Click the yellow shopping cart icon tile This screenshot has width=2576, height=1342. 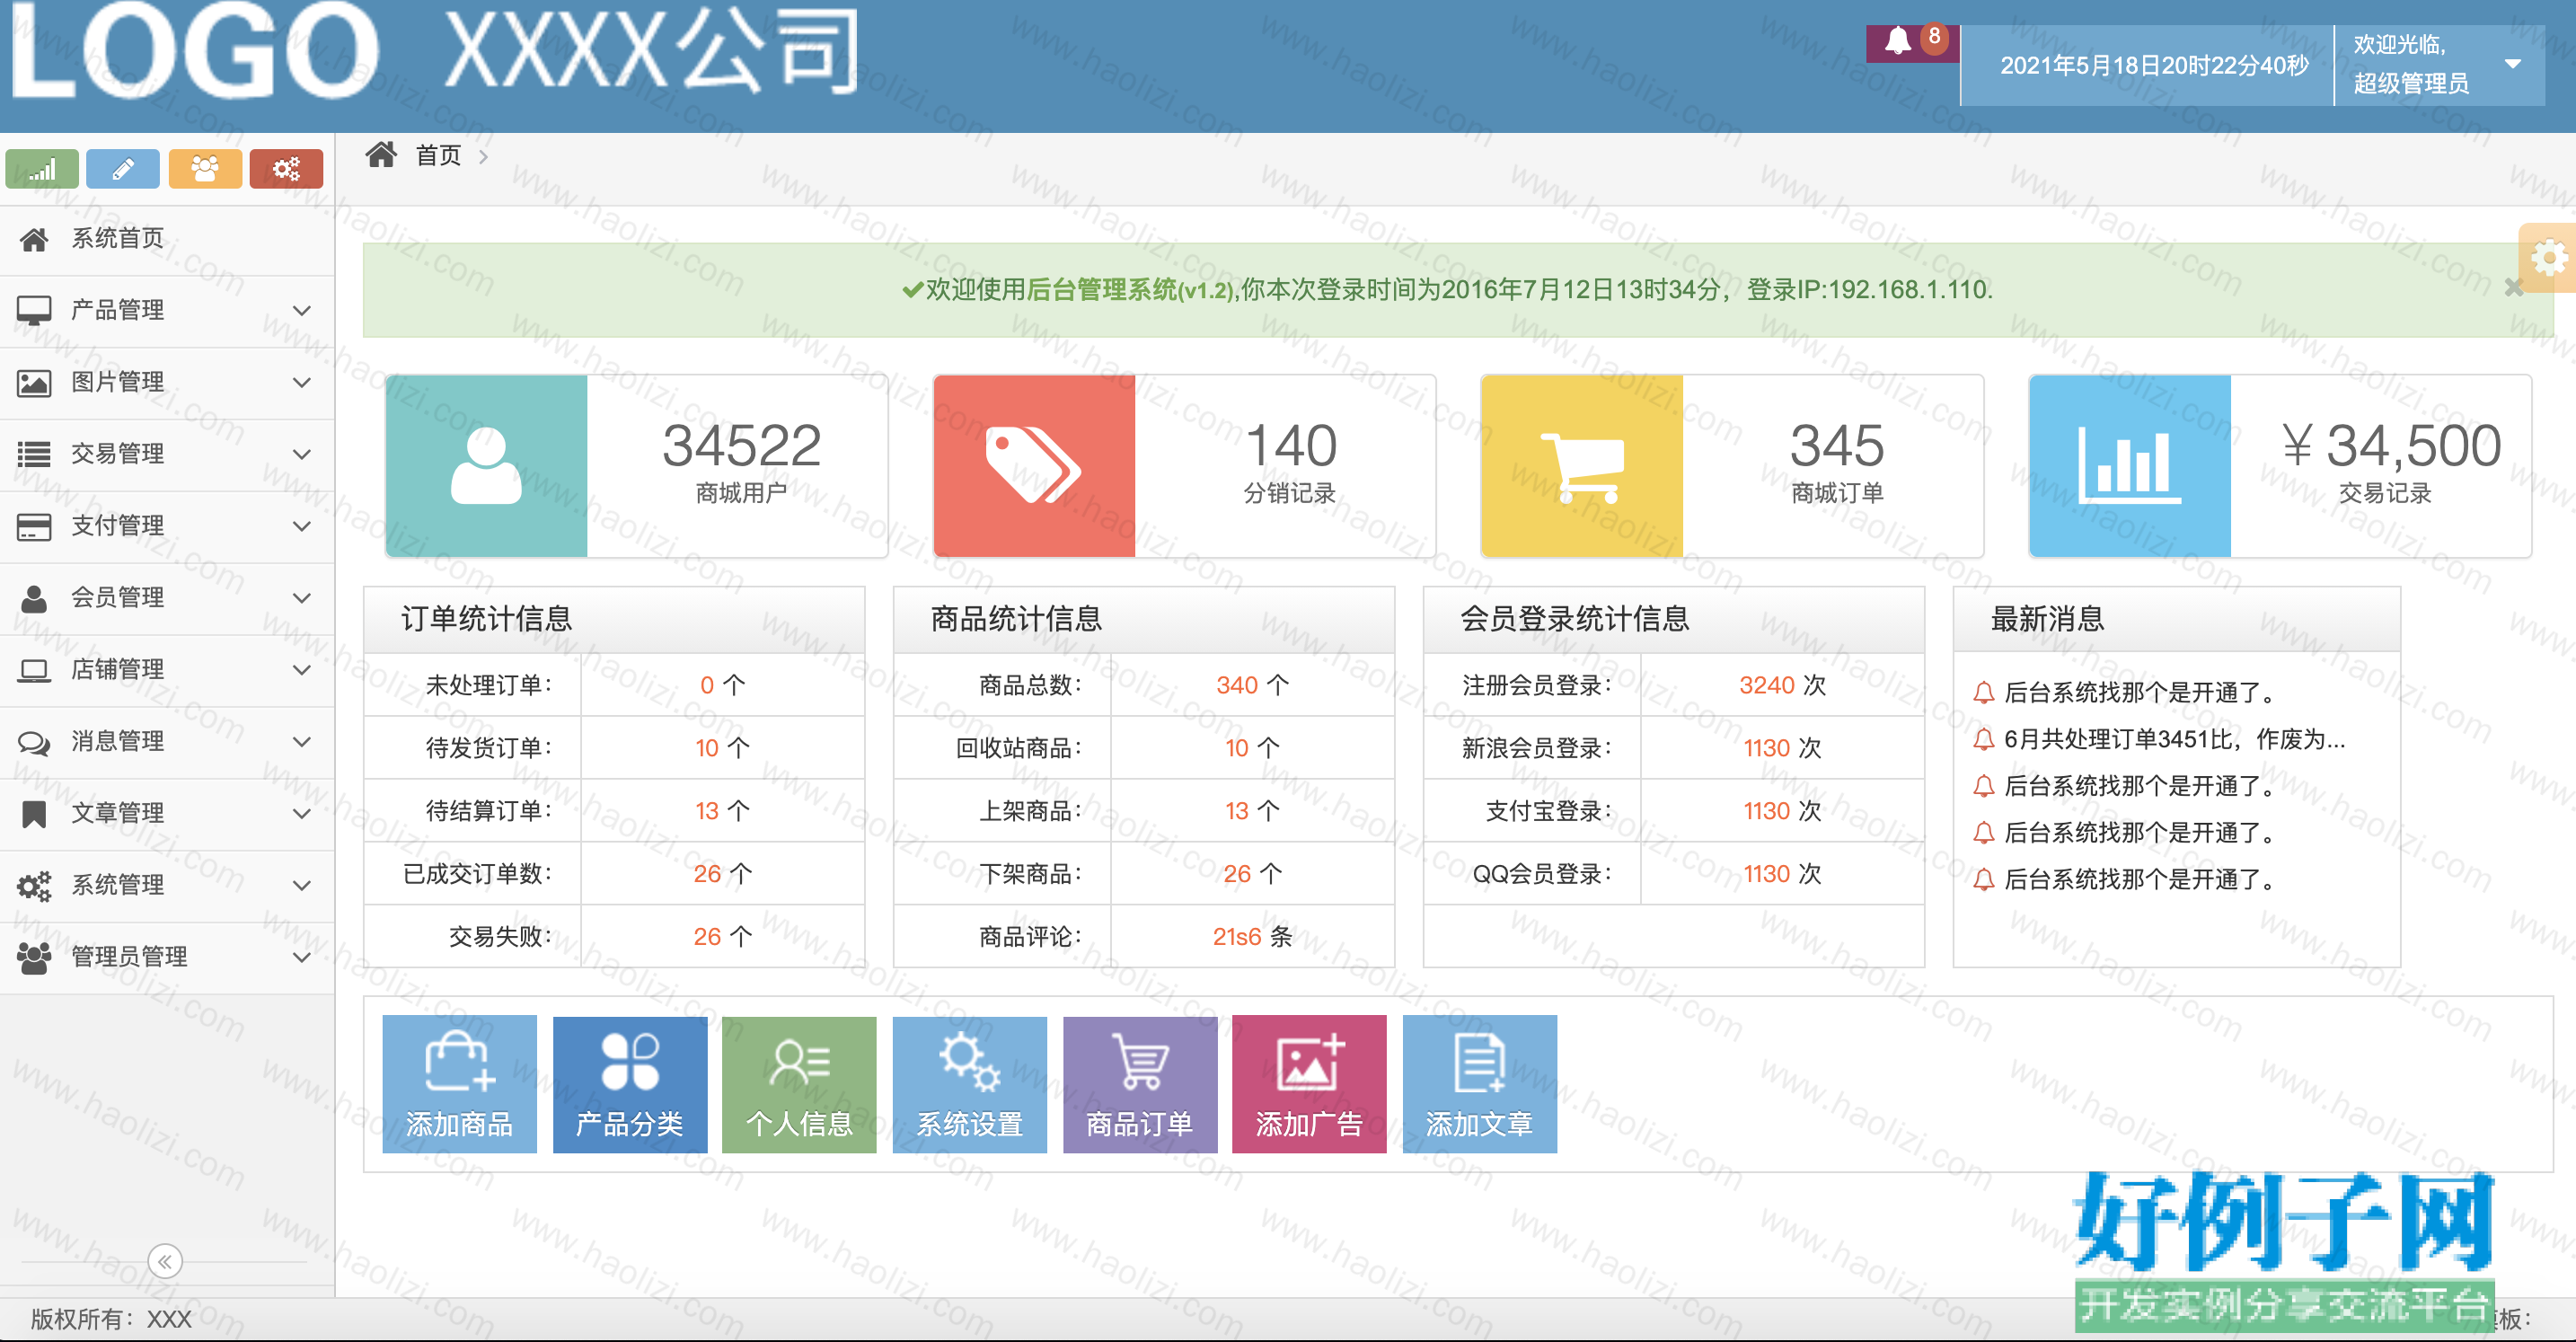point(1582,466)
